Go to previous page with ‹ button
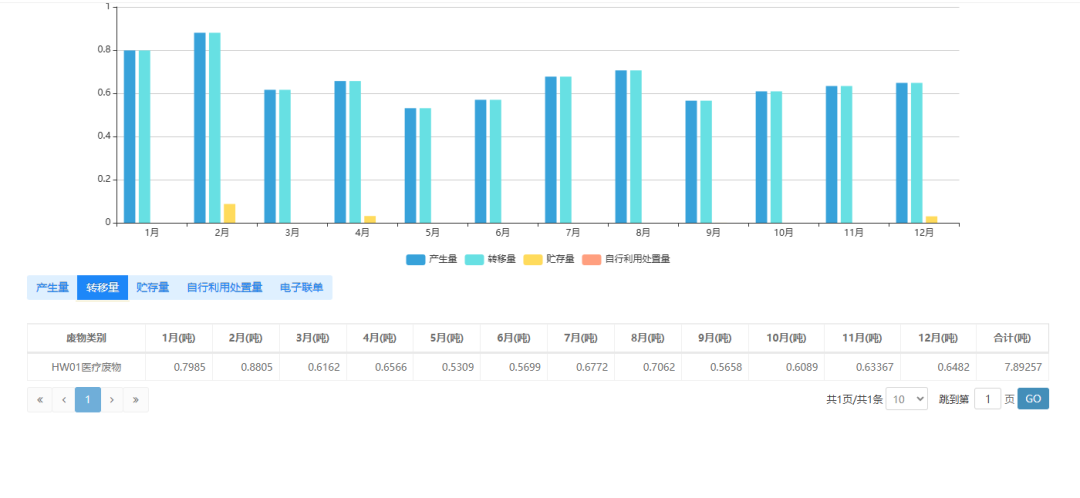 pyautogui.click(x=64, y=400)
